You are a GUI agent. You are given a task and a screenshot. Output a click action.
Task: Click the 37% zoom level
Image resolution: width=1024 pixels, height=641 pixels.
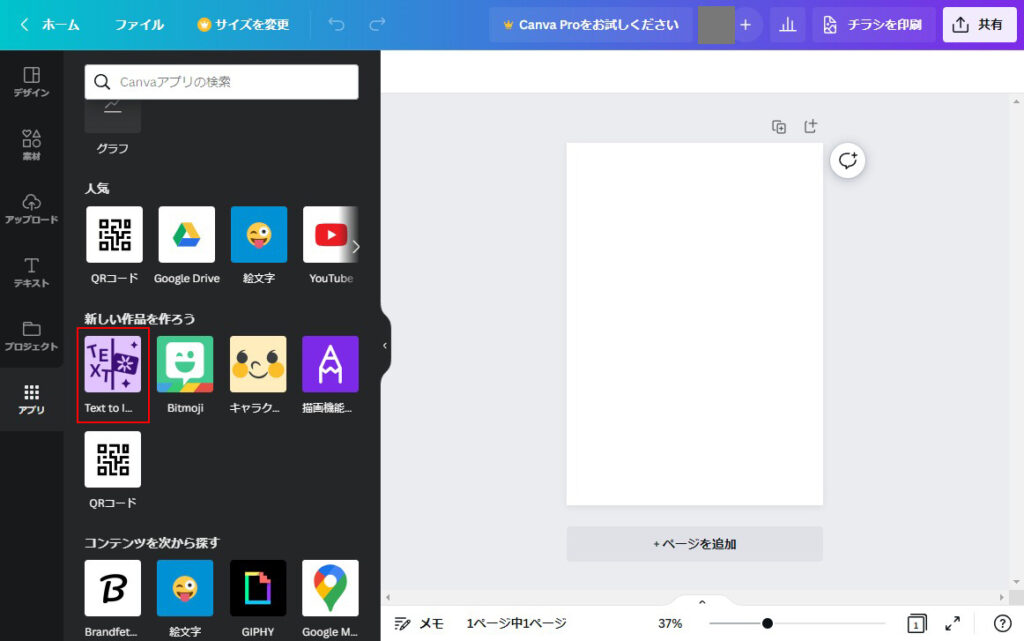pyautogui.click(x=670, y=623)
